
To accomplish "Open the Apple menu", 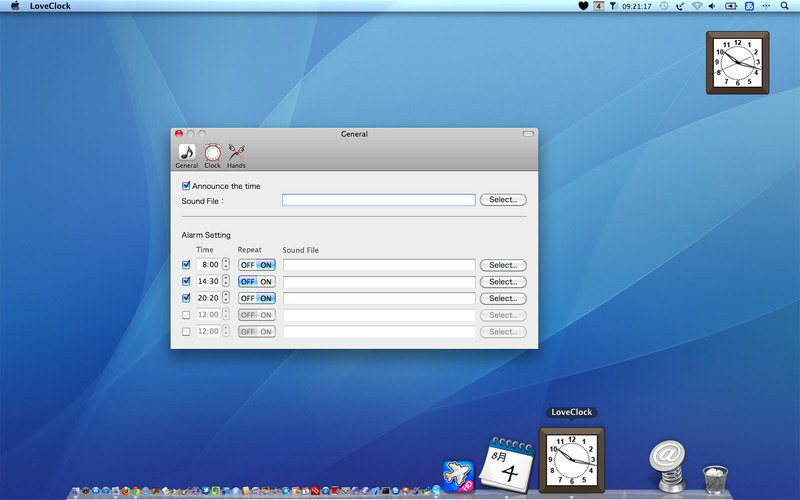I will (15, 6).
